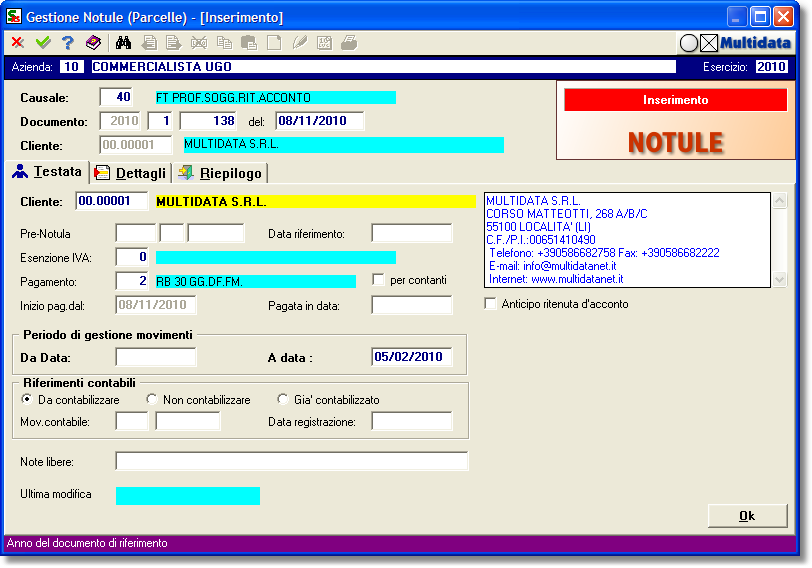Click the second narrow Pre-Notula field
Image resolution: width=812 pixels, height=568 pixels.
171,233
